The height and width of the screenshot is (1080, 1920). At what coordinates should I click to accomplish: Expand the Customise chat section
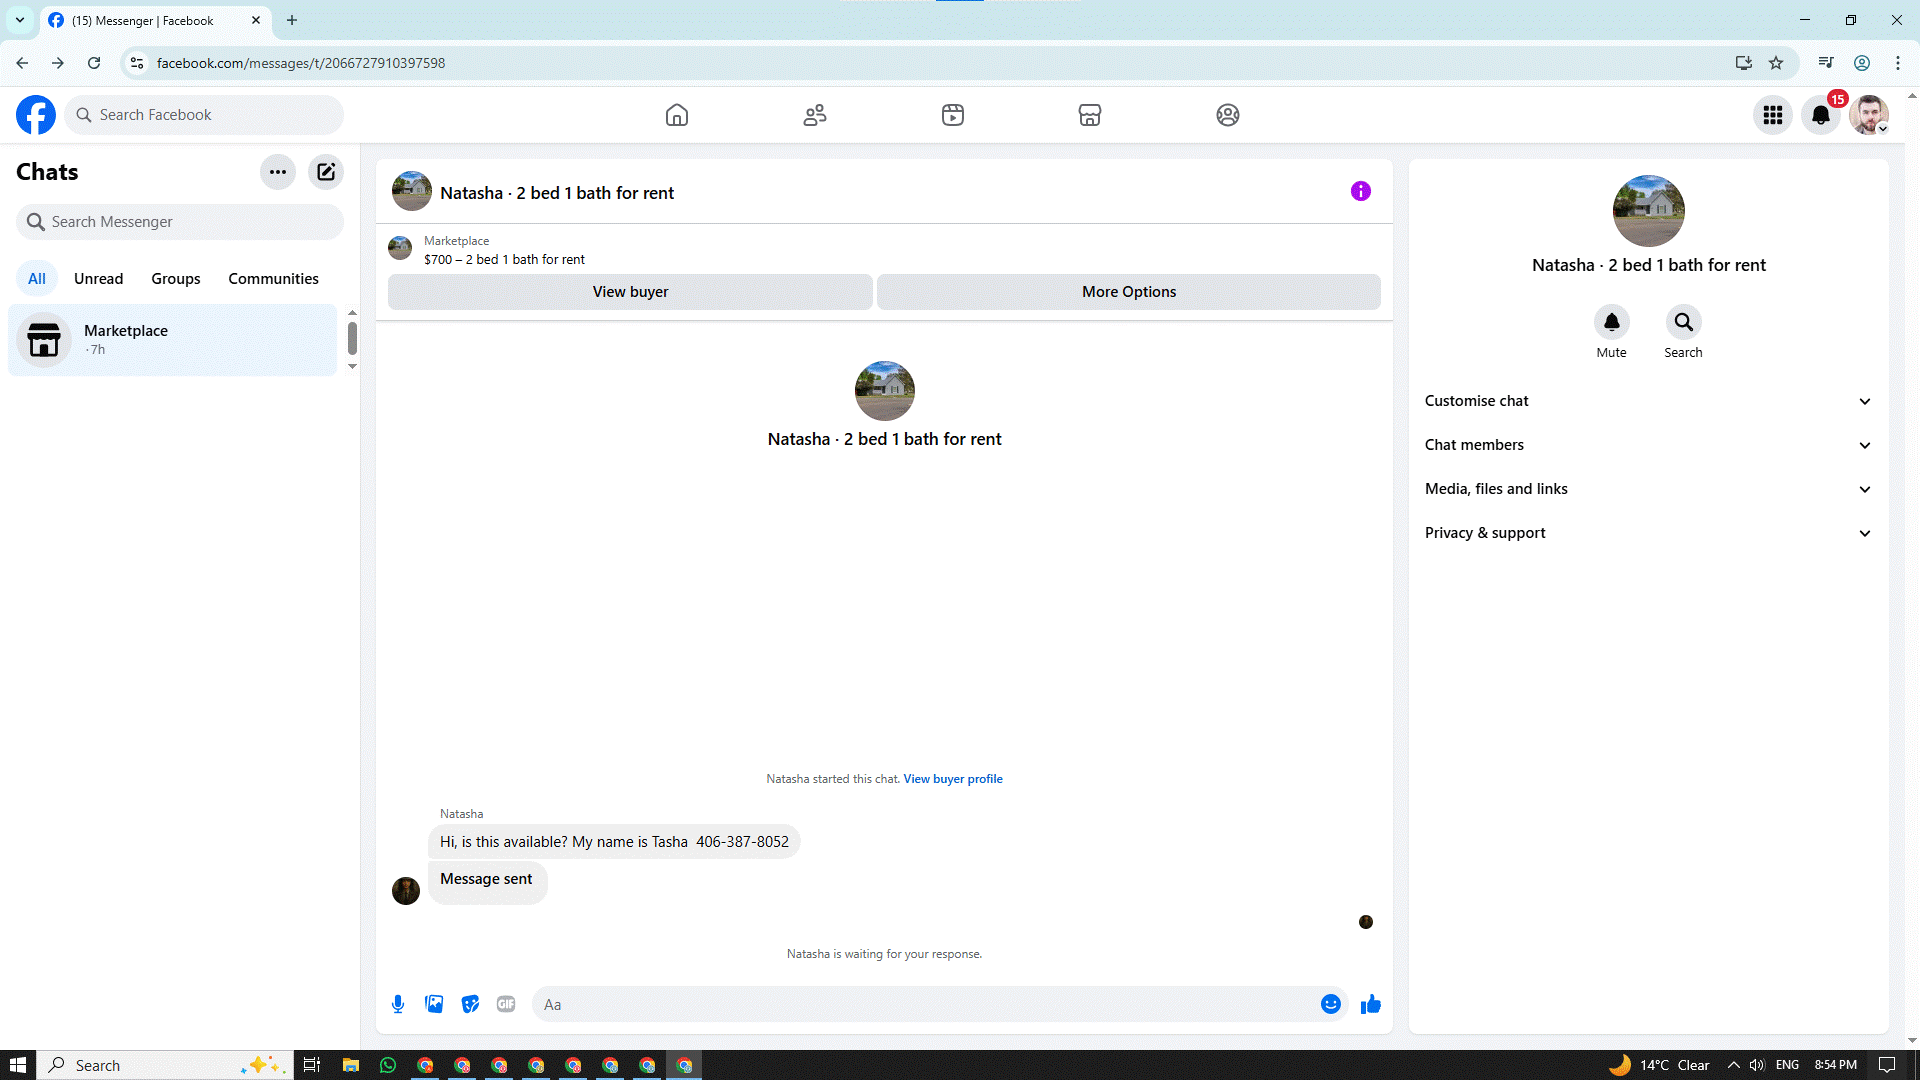coord(1648,401)
